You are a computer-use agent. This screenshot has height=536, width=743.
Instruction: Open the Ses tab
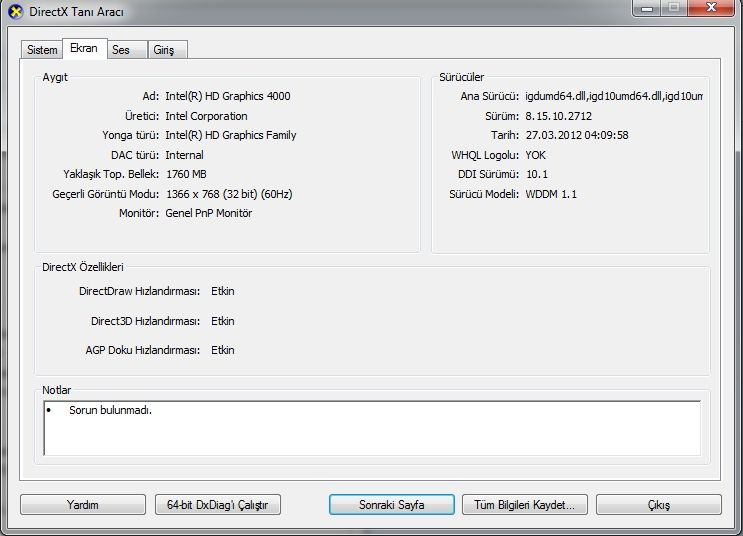127,50
